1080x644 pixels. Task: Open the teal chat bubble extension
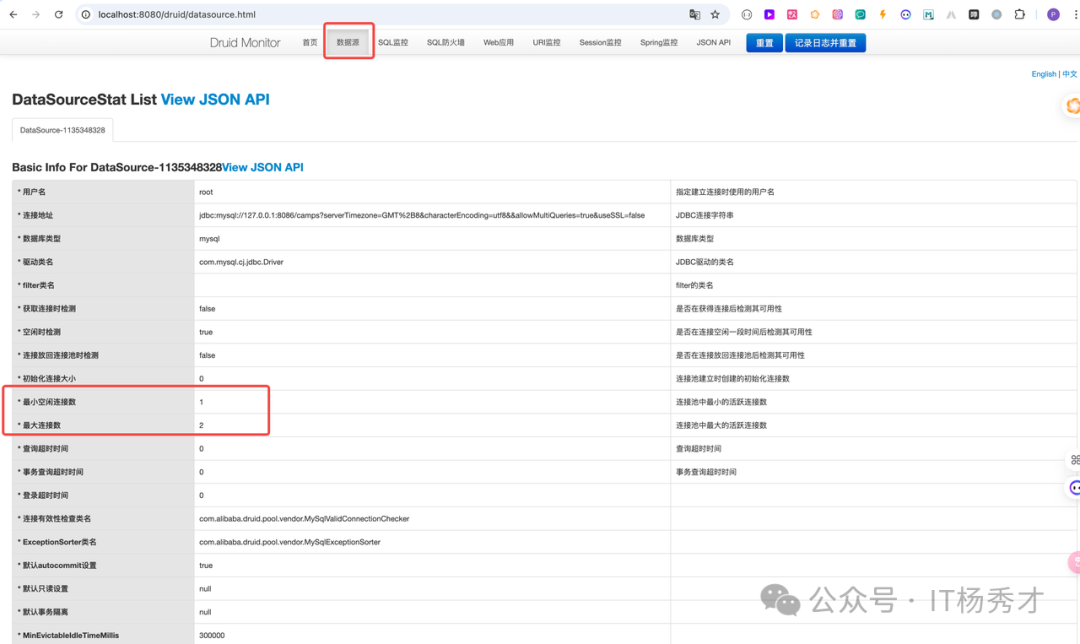pos(860,14)
